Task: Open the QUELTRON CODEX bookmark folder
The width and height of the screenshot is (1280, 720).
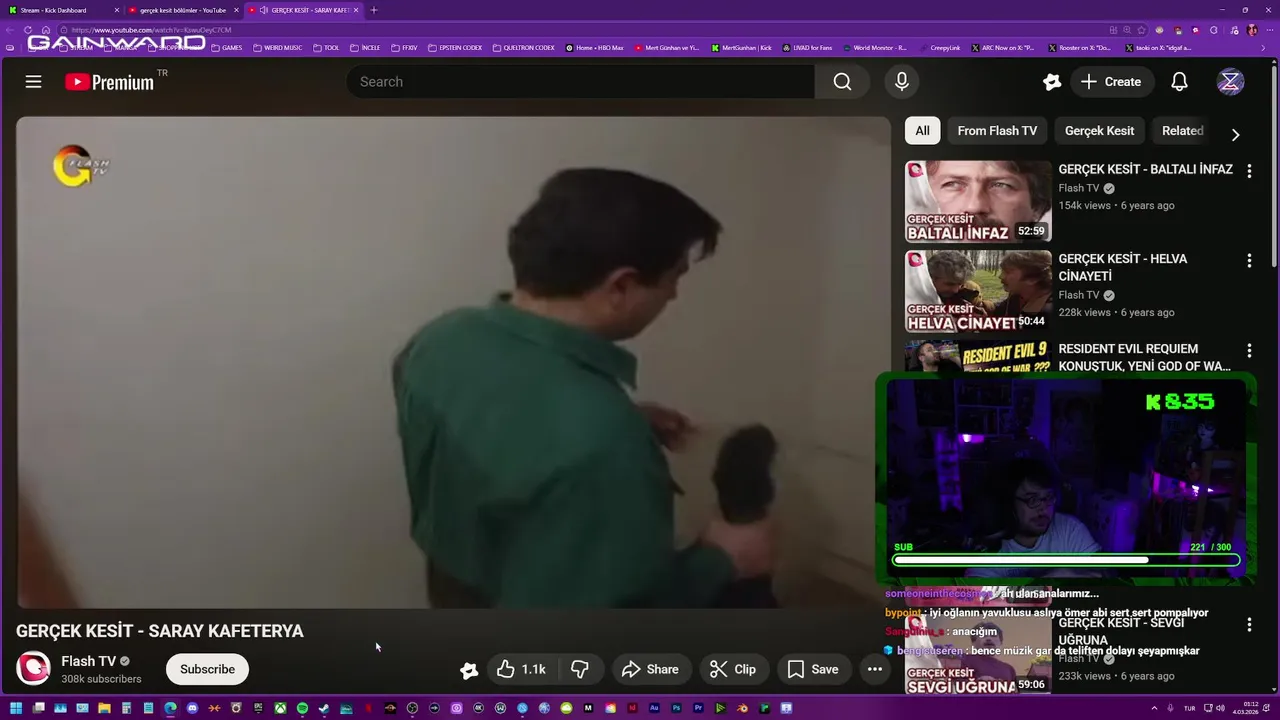Action: (523, 47)
